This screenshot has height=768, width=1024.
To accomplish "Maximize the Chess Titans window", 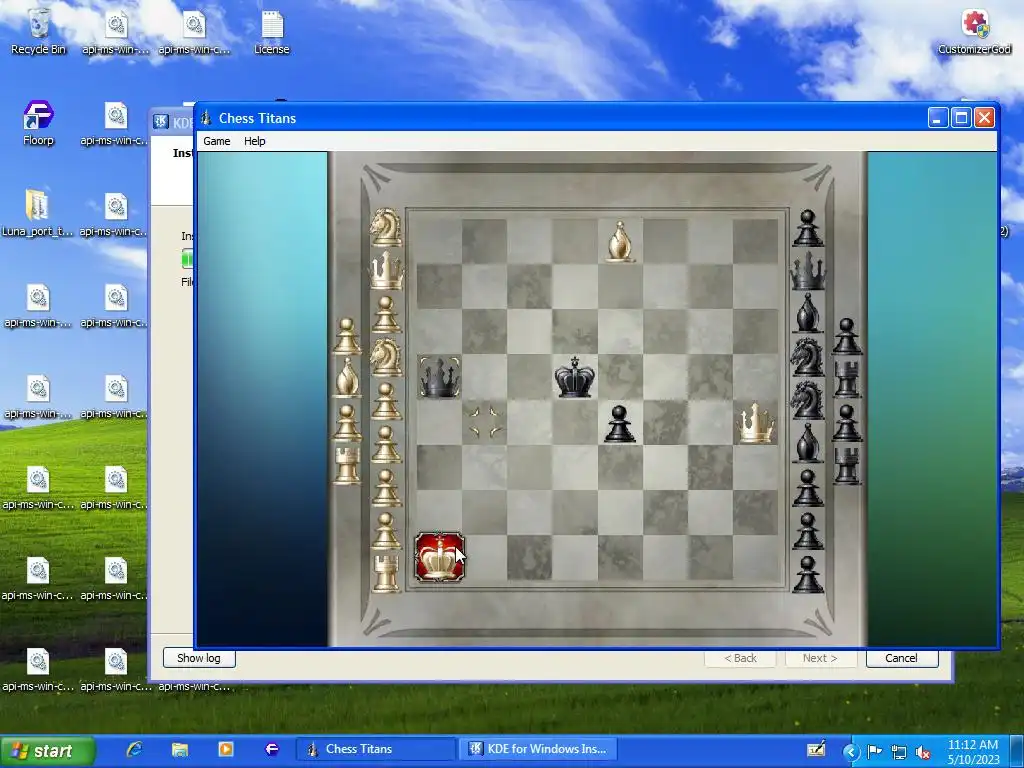I will (x=961, y=118).
